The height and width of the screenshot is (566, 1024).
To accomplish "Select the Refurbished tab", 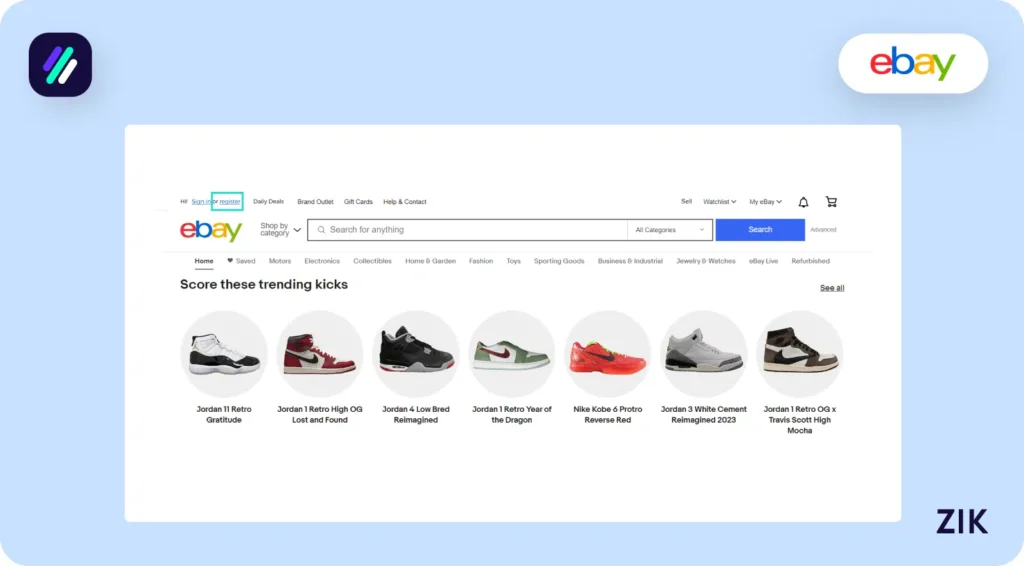I will pos(810,261).
